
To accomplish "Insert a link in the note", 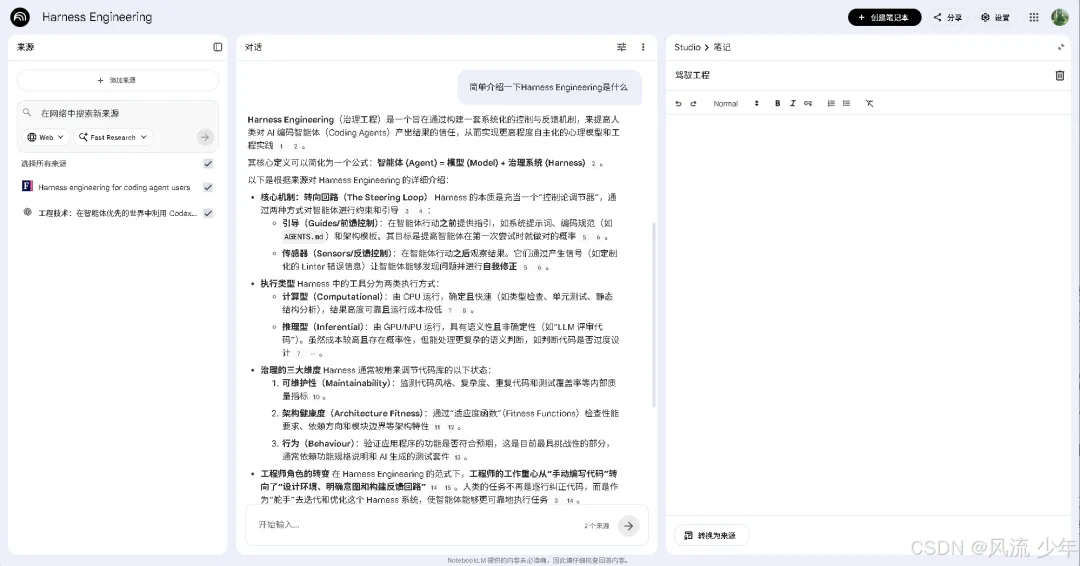I will (x=808, y=103).
